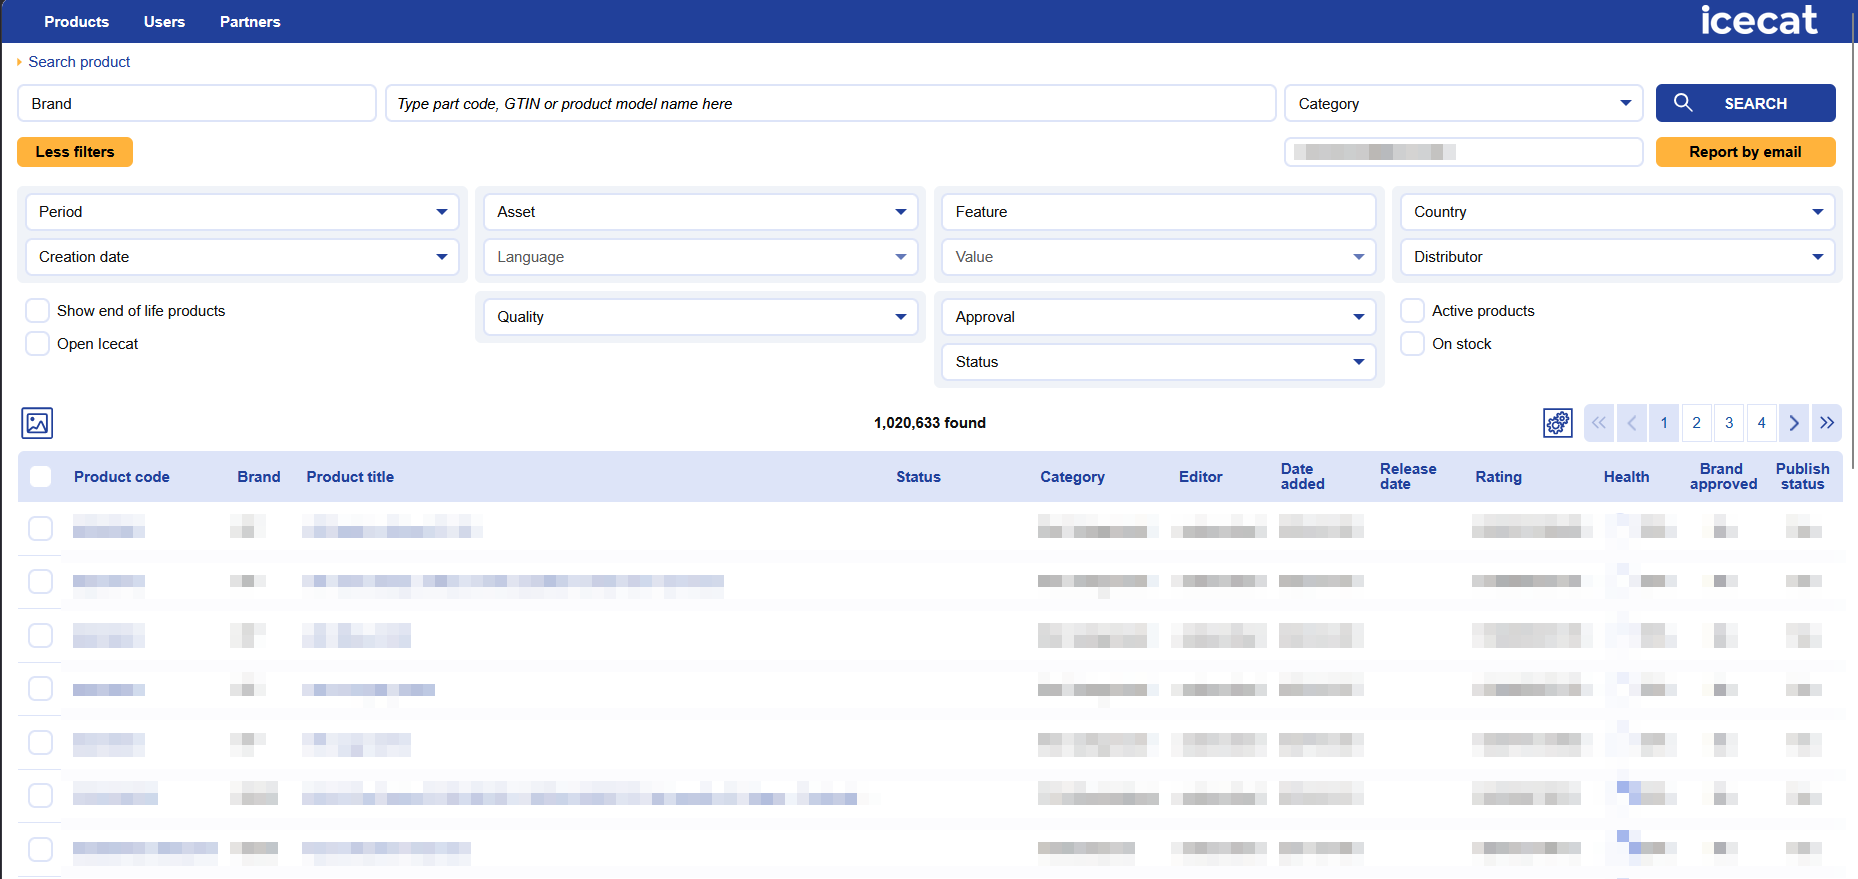This screenshot has width=1858, height=879.
Task: Sort by Brand approved column
Action: [1723, 476]
